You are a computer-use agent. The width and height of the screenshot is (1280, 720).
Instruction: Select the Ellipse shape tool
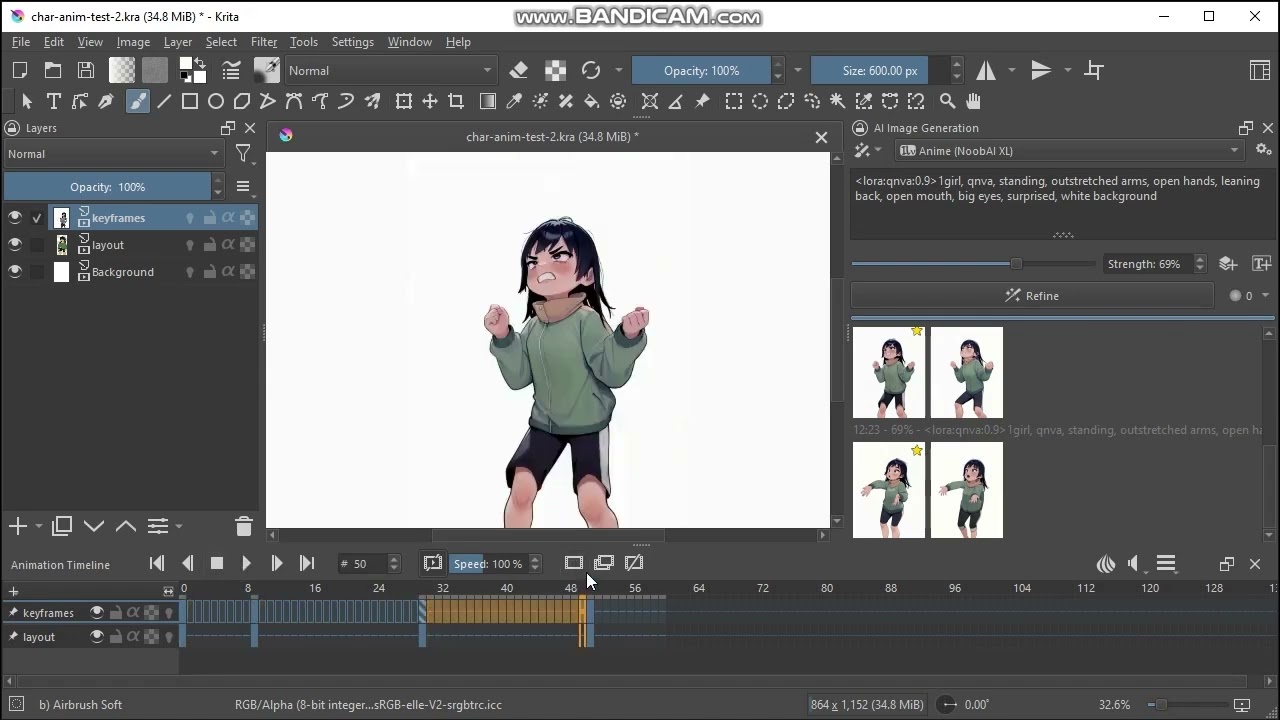click(x=216, y=101)
